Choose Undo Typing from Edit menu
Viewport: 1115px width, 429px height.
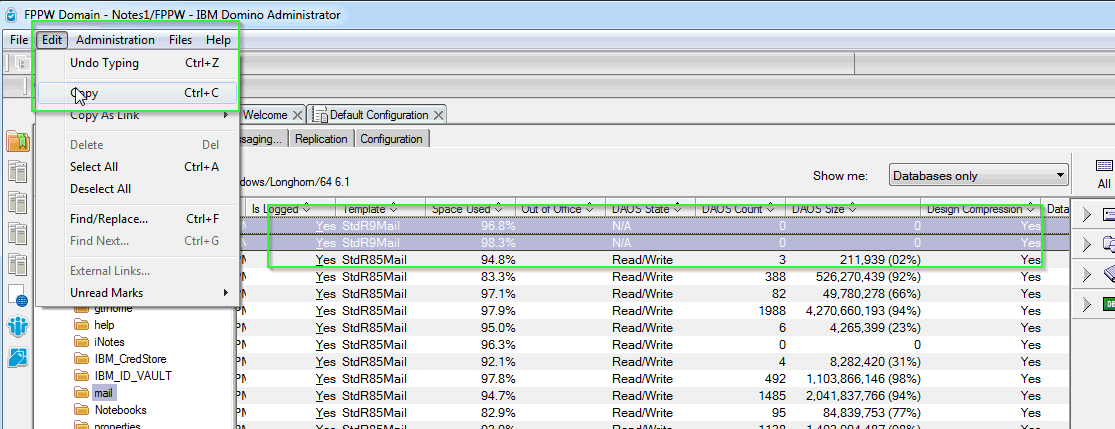[x=137, y=63]
